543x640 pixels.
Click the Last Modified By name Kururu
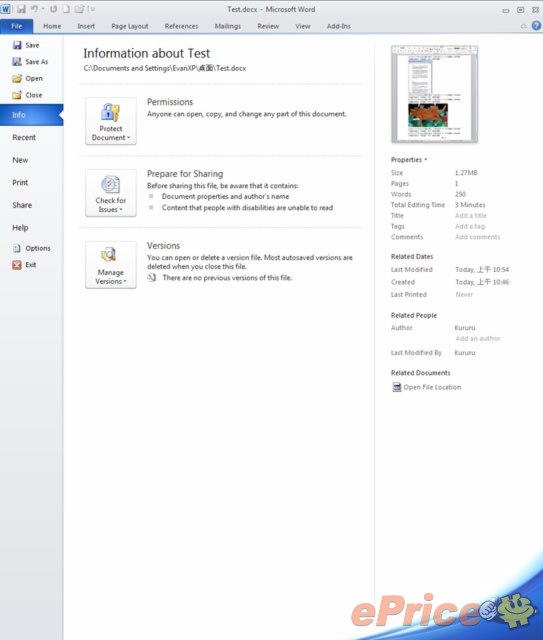tap(465, 353)
